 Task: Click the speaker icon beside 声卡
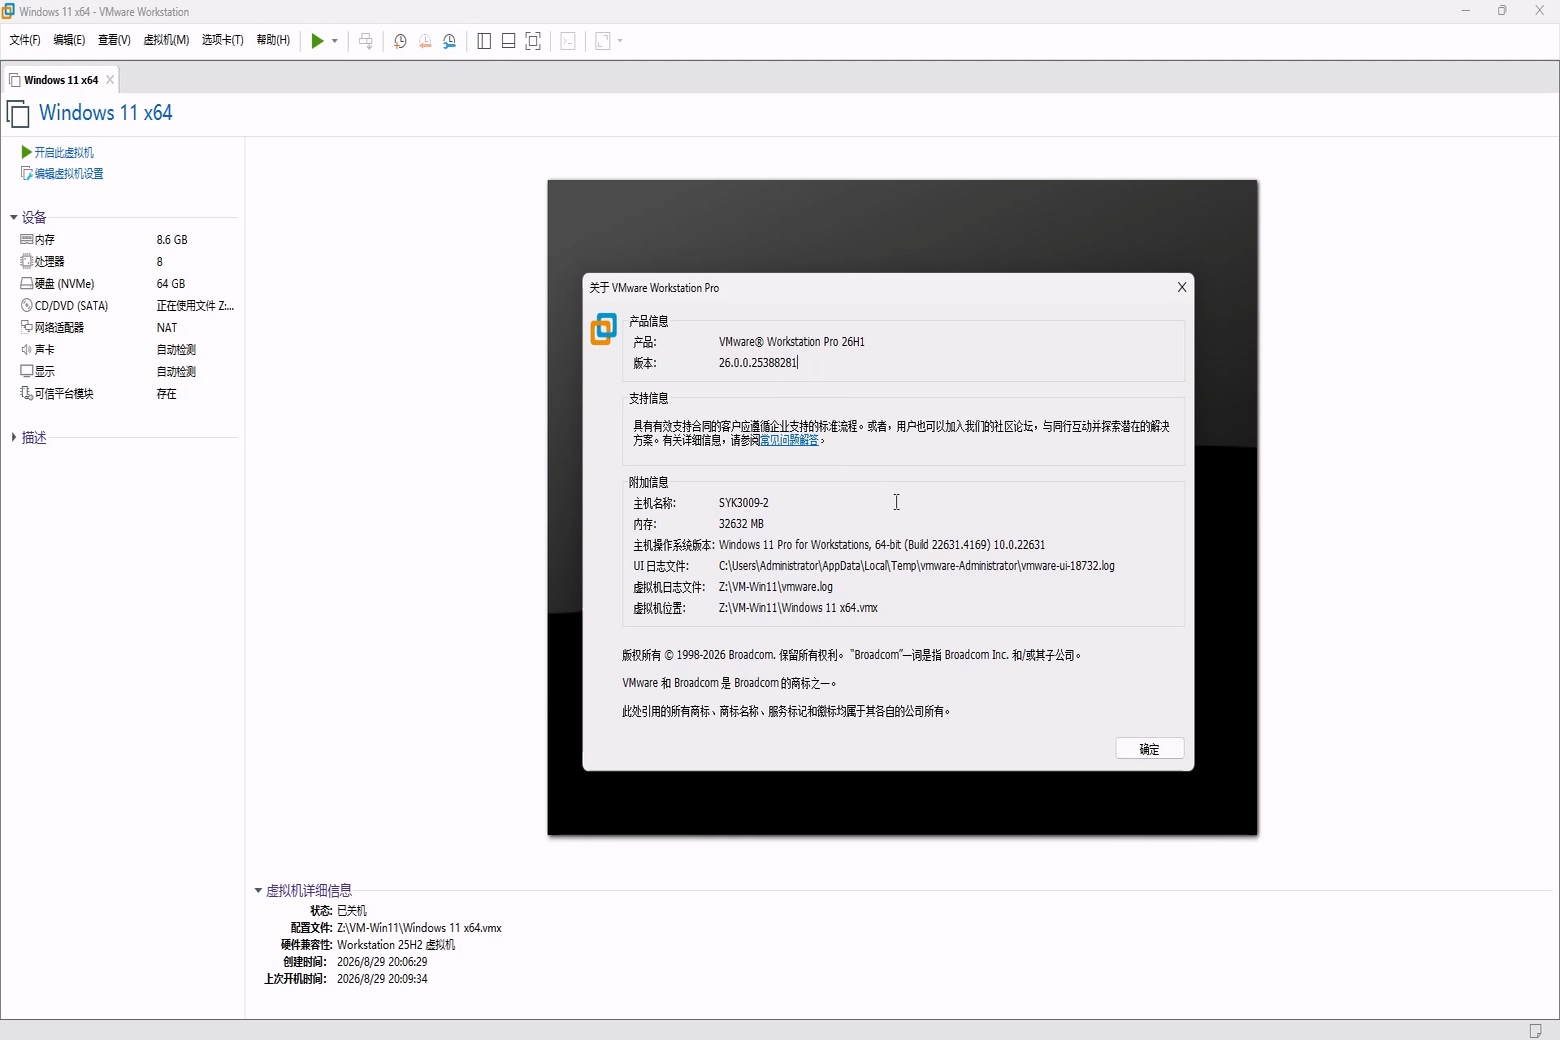[x=27, y=350]
